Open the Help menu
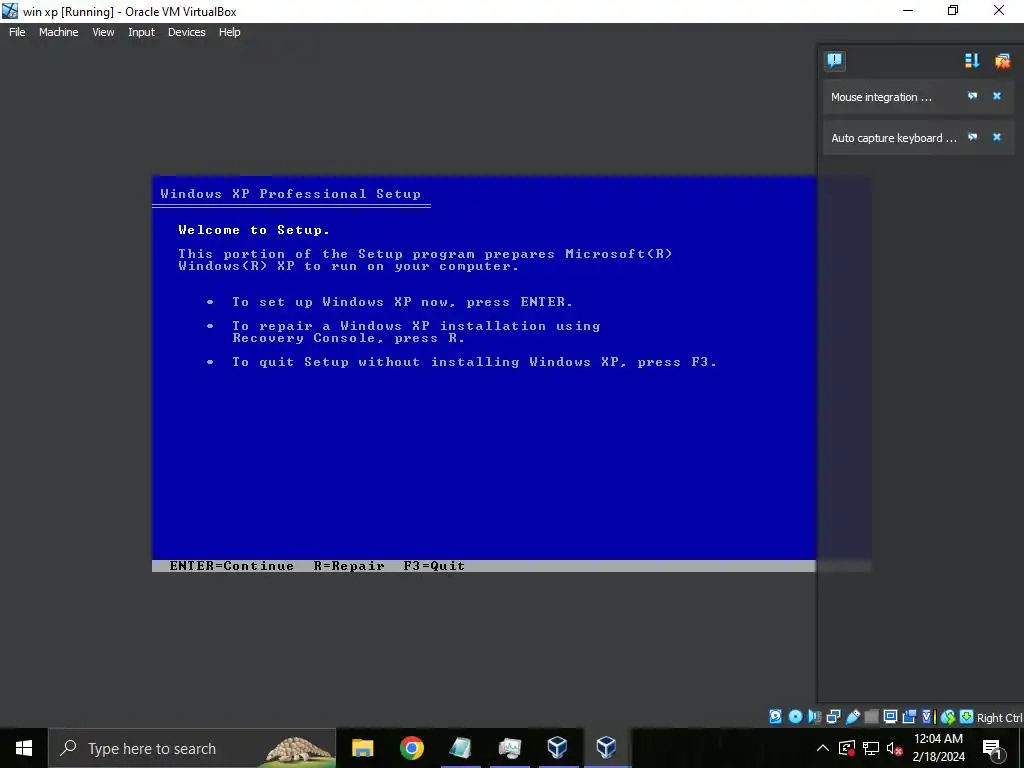 tap(229, 32)
